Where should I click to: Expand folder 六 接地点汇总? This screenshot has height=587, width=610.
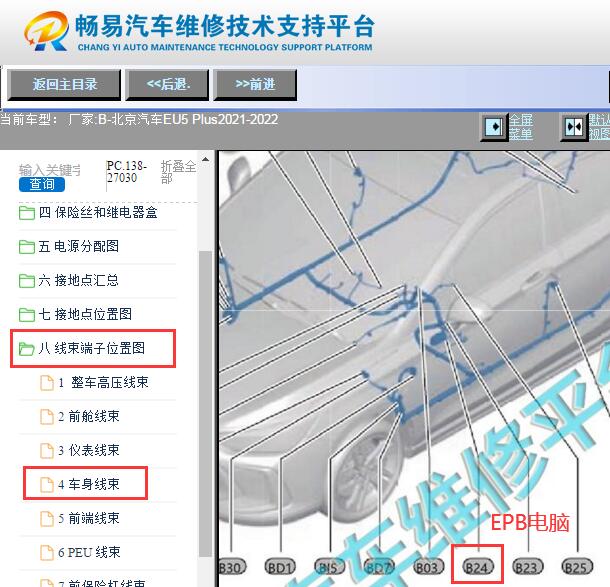pyautogui.click(x=79, y=280)
